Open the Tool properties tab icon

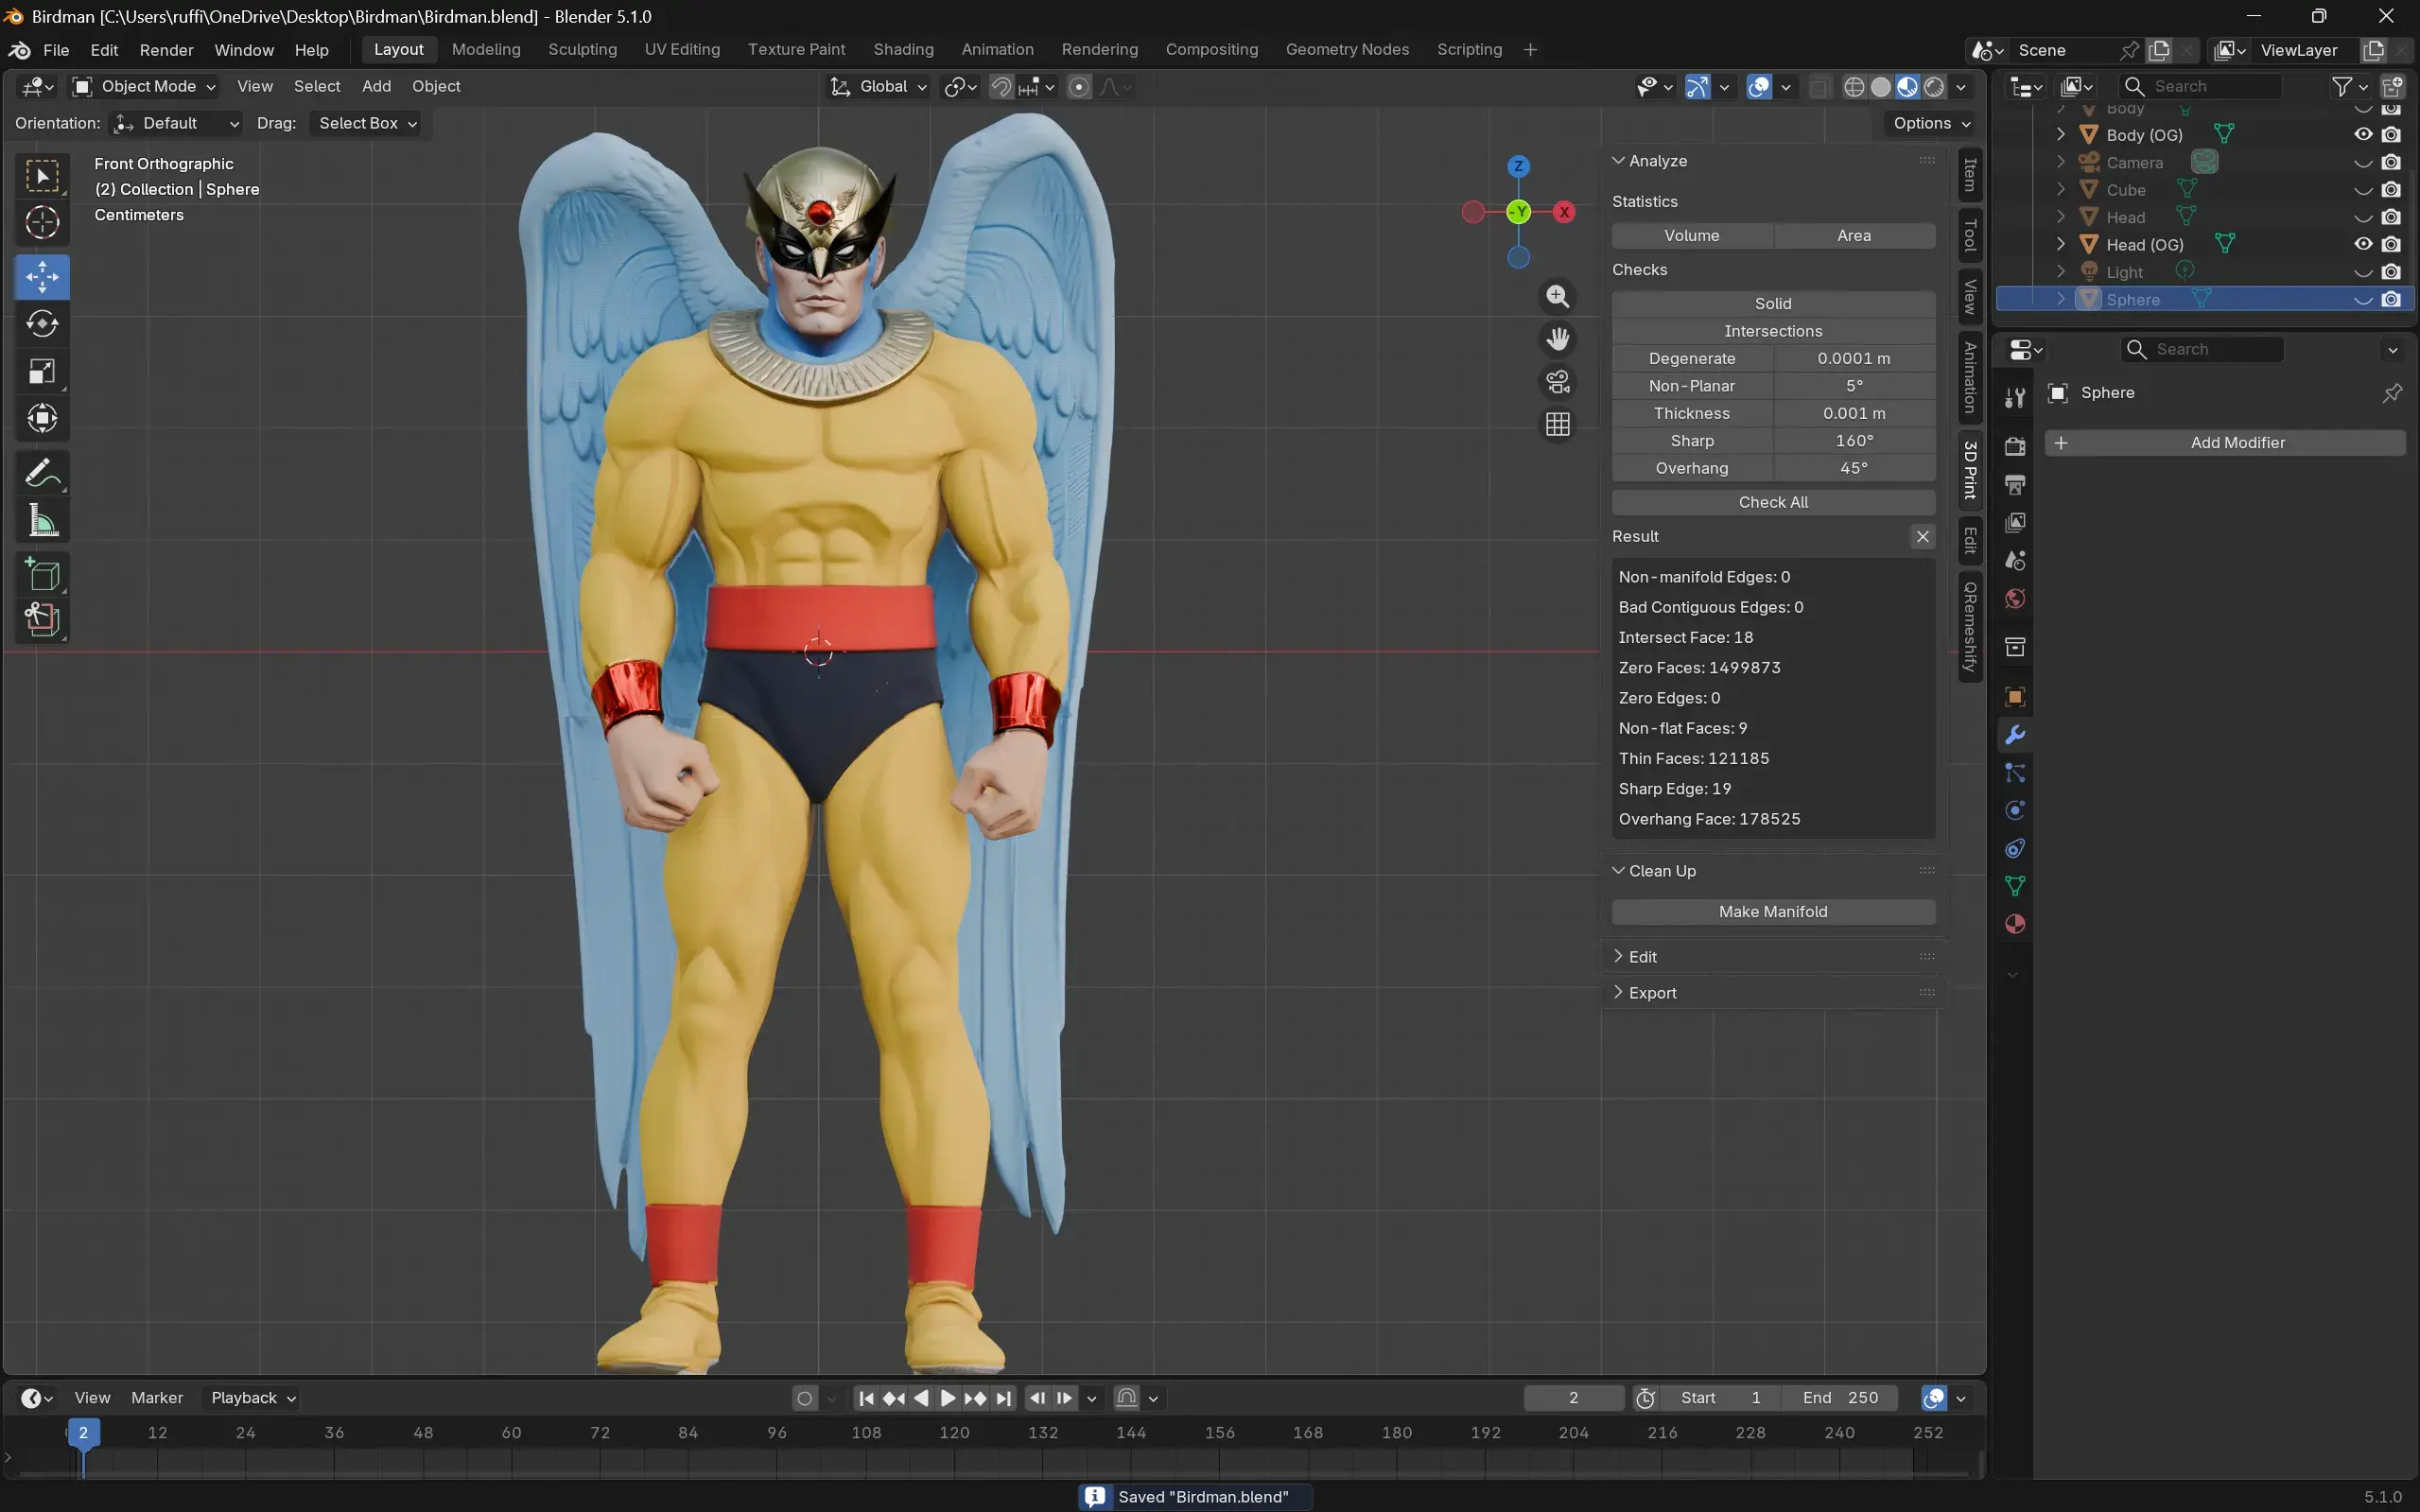coord(2014,398)
